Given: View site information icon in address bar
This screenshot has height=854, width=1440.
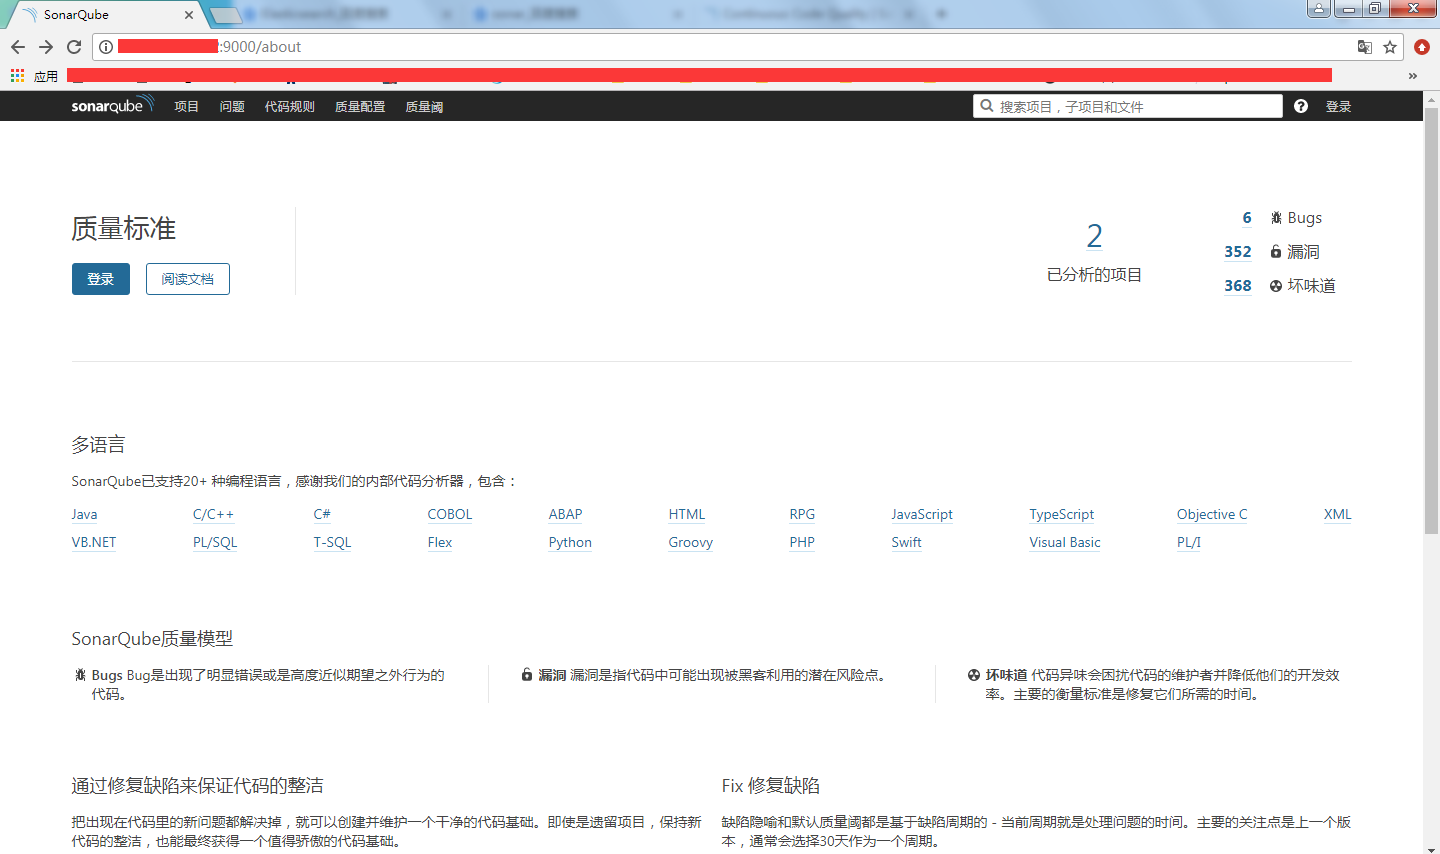Looking at the screenshot, I should [x=106, y=47].
